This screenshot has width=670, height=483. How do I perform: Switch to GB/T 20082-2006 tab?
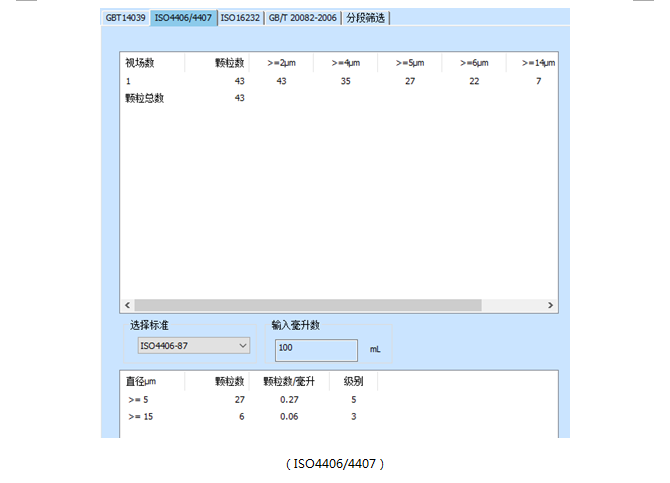coord(302,18)
